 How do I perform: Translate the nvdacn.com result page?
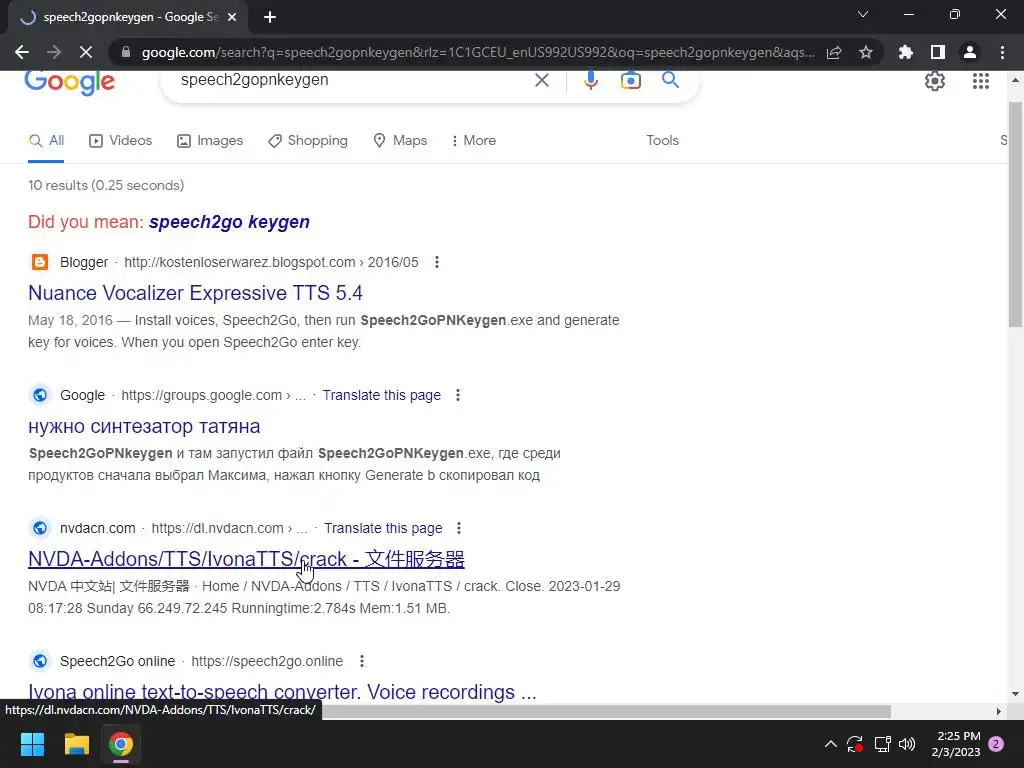coord(383,528)
